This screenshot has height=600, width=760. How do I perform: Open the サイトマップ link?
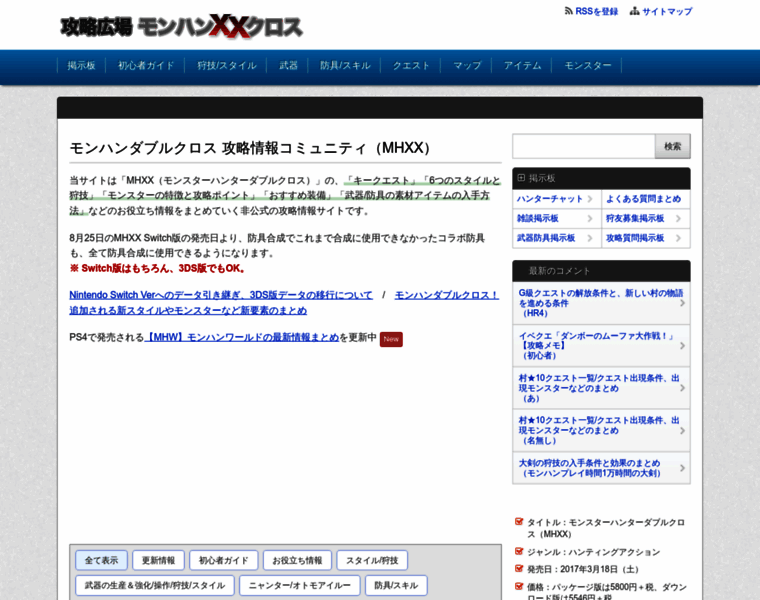667,11
